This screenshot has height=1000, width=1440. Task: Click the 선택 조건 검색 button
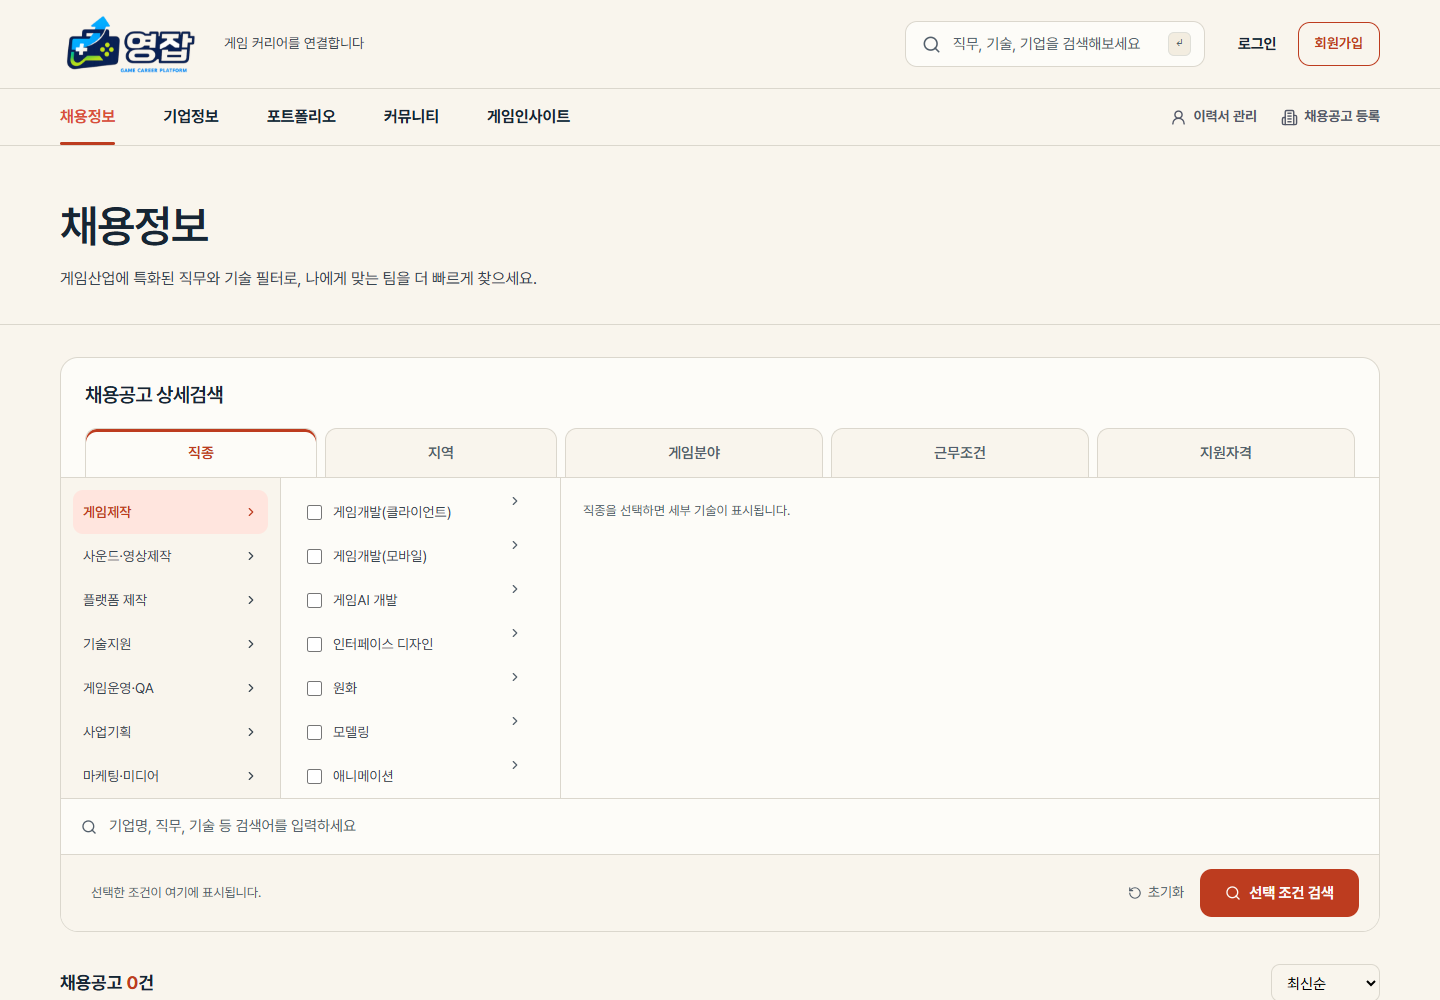click(1279, 893)
